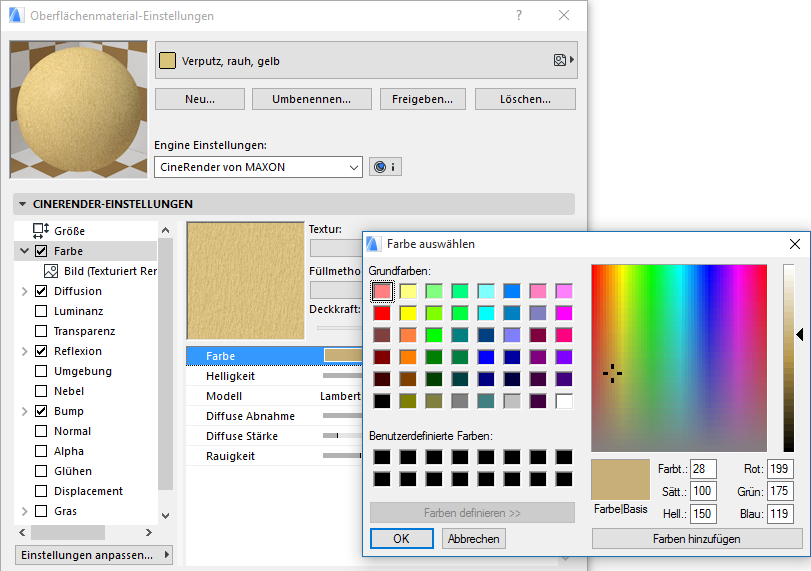Toggle the Reflexion checkbox
Viewport: 811px width, 571px height.
click(41, 351)
